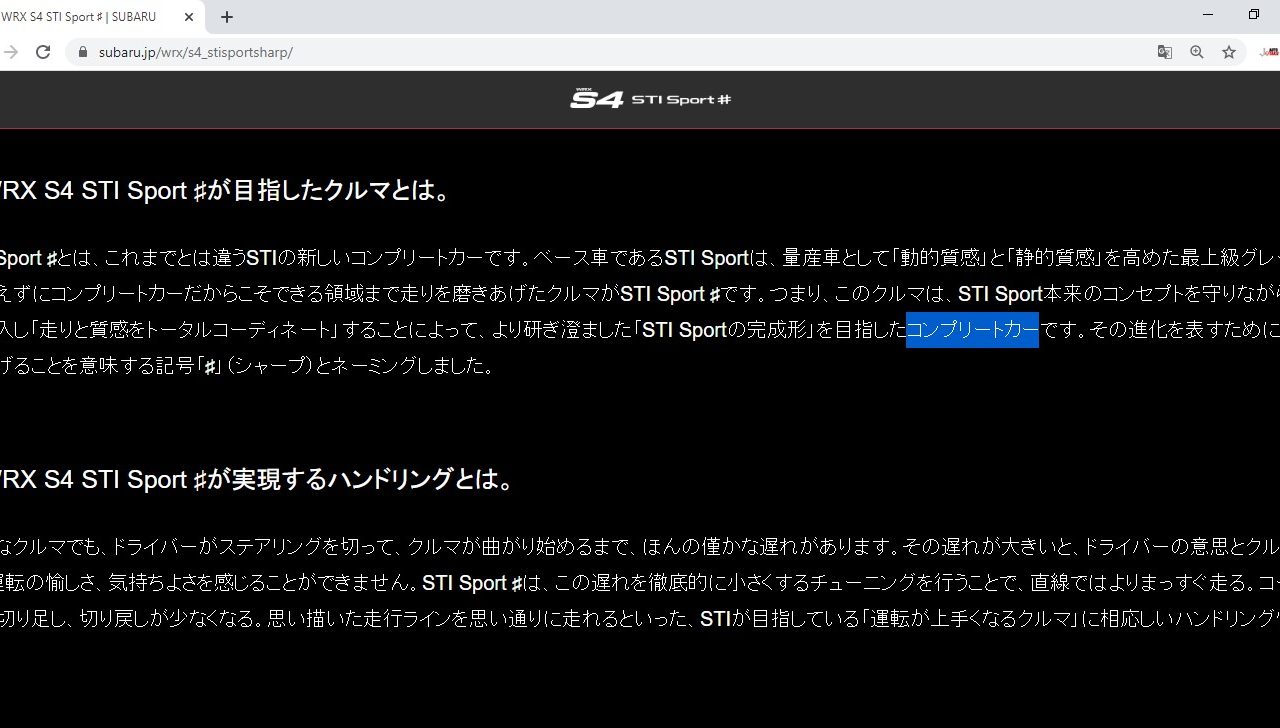
Task: Minimize the Chrome window
Action: pyautogui.click(x=1208, y=15)
